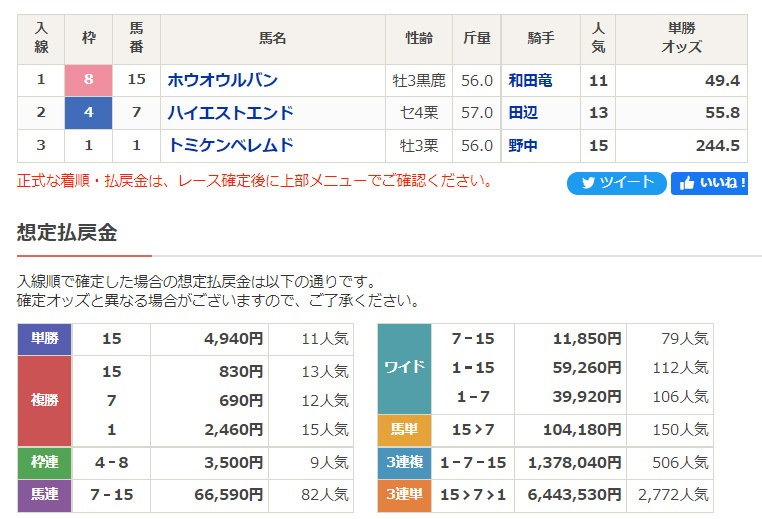The height and width of the screenshot is (519, 762).
Task: Click the ワイド bet type label
Action: 404,368
